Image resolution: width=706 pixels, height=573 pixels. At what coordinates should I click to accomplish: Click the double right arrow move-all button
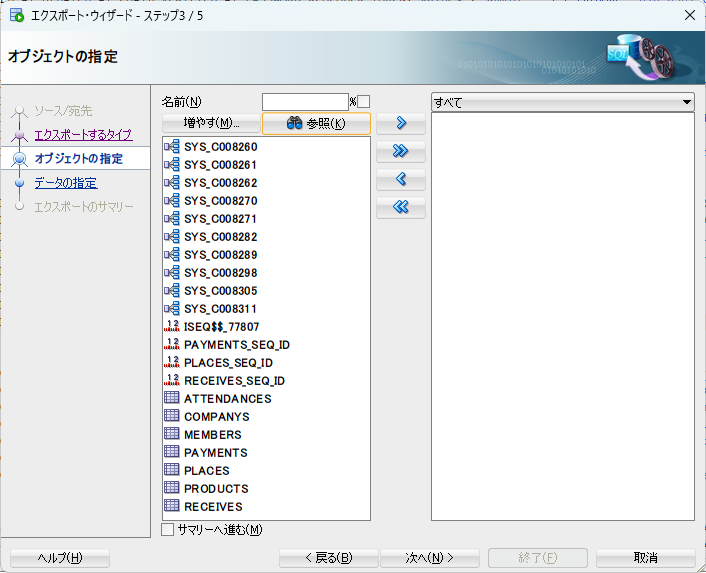[x=401, y=152]
